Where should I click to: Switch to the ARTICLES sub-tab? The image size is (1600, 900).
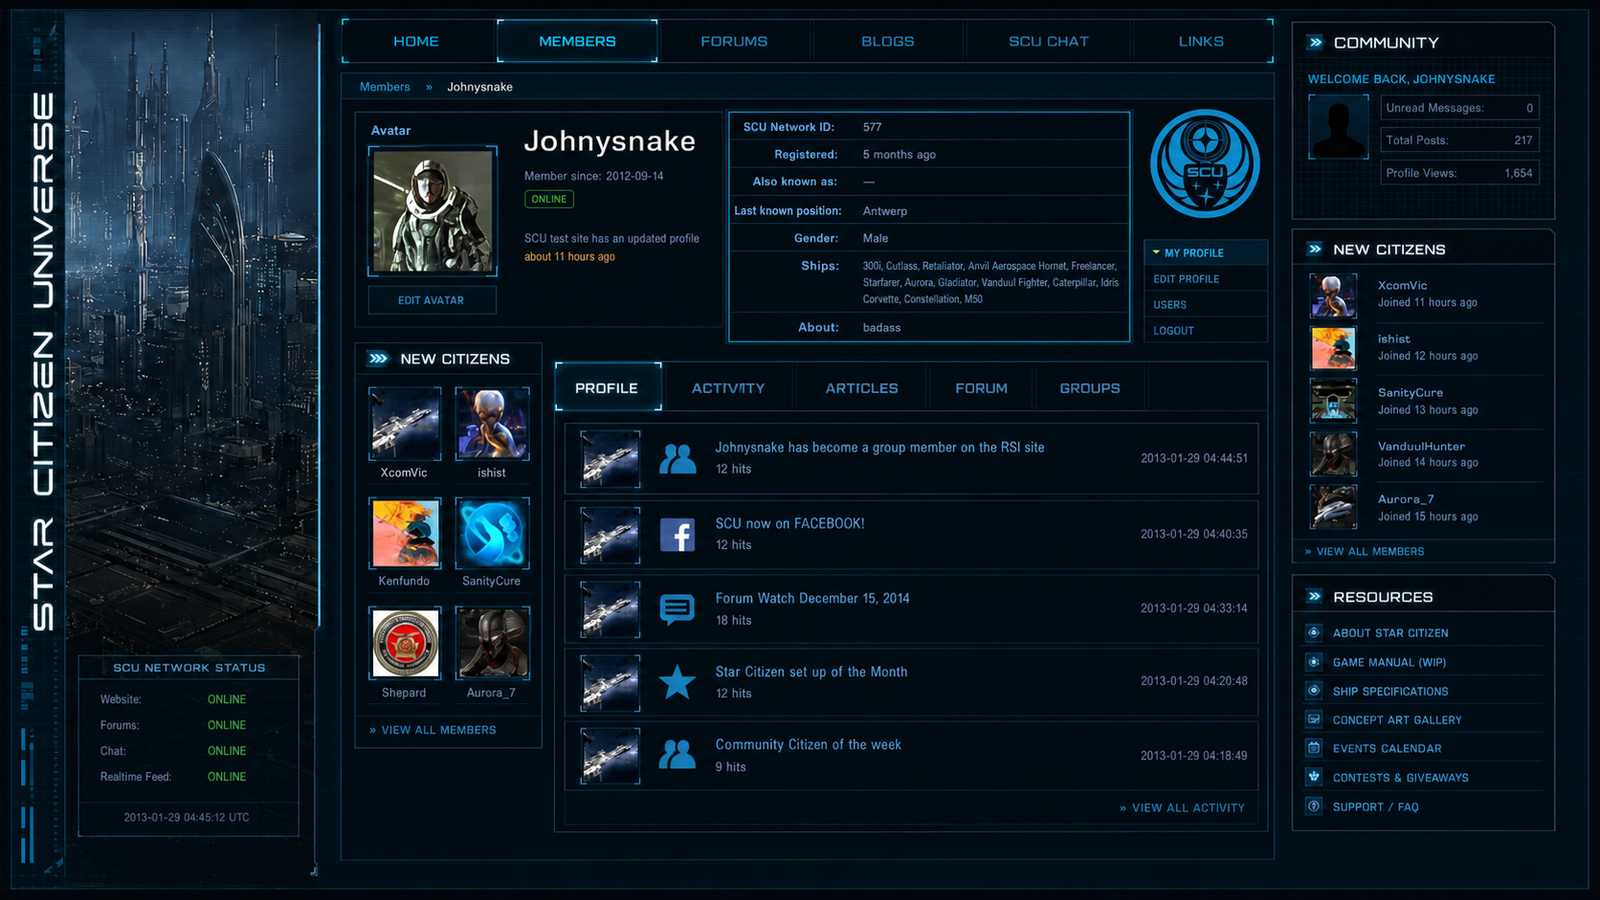click(x=862, y=388)
